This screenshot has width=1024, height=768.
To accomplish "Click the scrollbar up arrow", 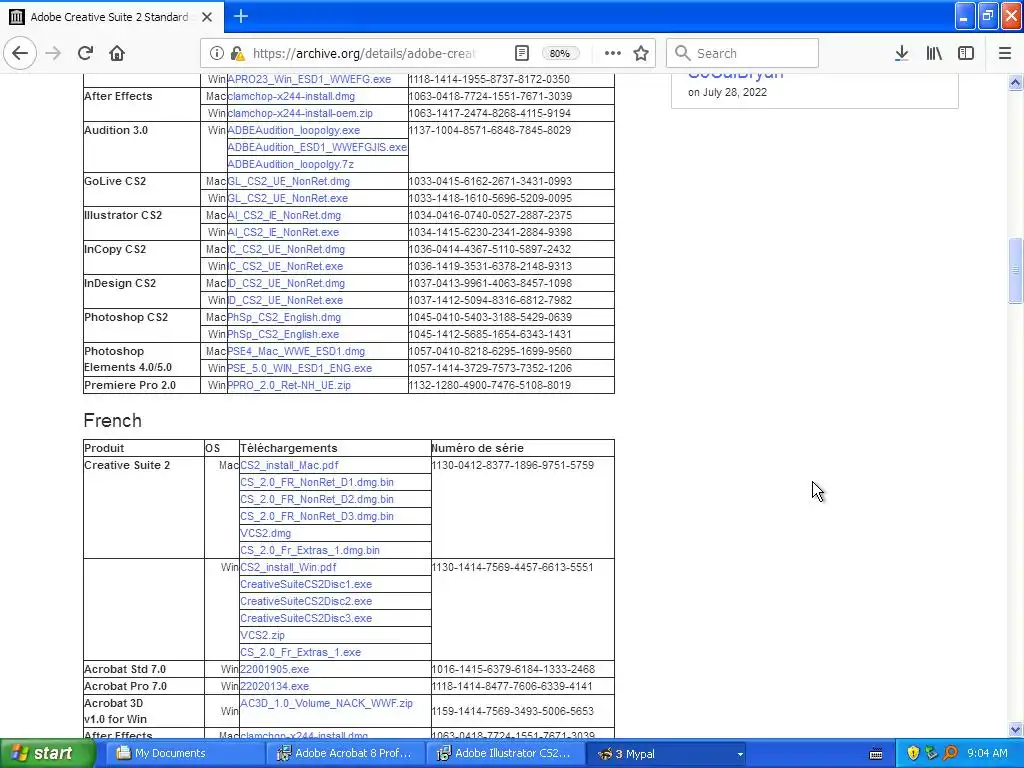I will coord(1015,82).
